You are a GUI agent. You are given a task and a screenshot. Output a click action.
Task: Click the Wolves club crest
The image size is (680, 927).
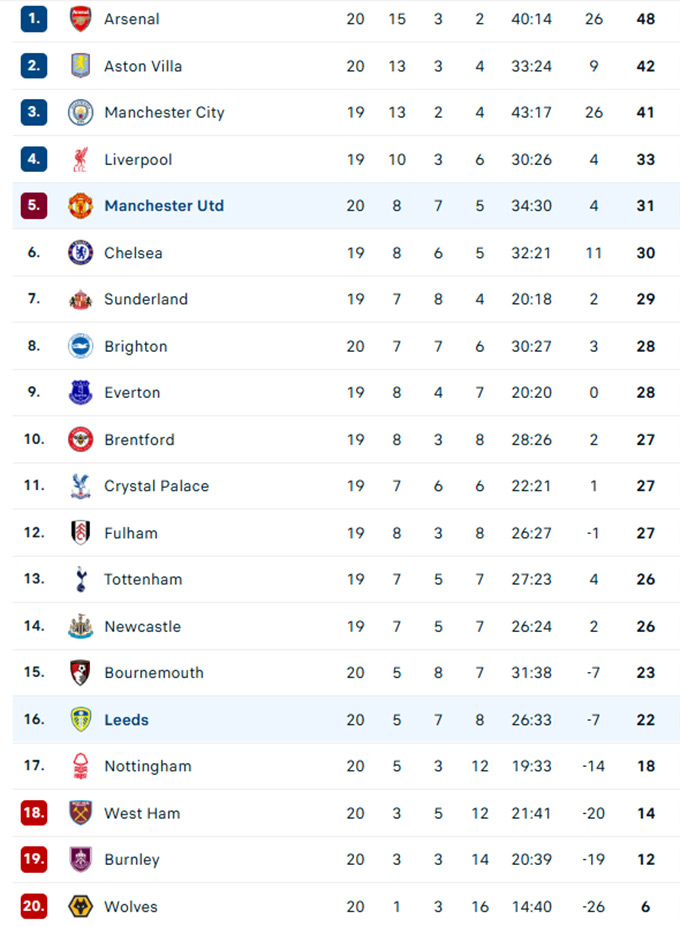(x=80, y=907)
